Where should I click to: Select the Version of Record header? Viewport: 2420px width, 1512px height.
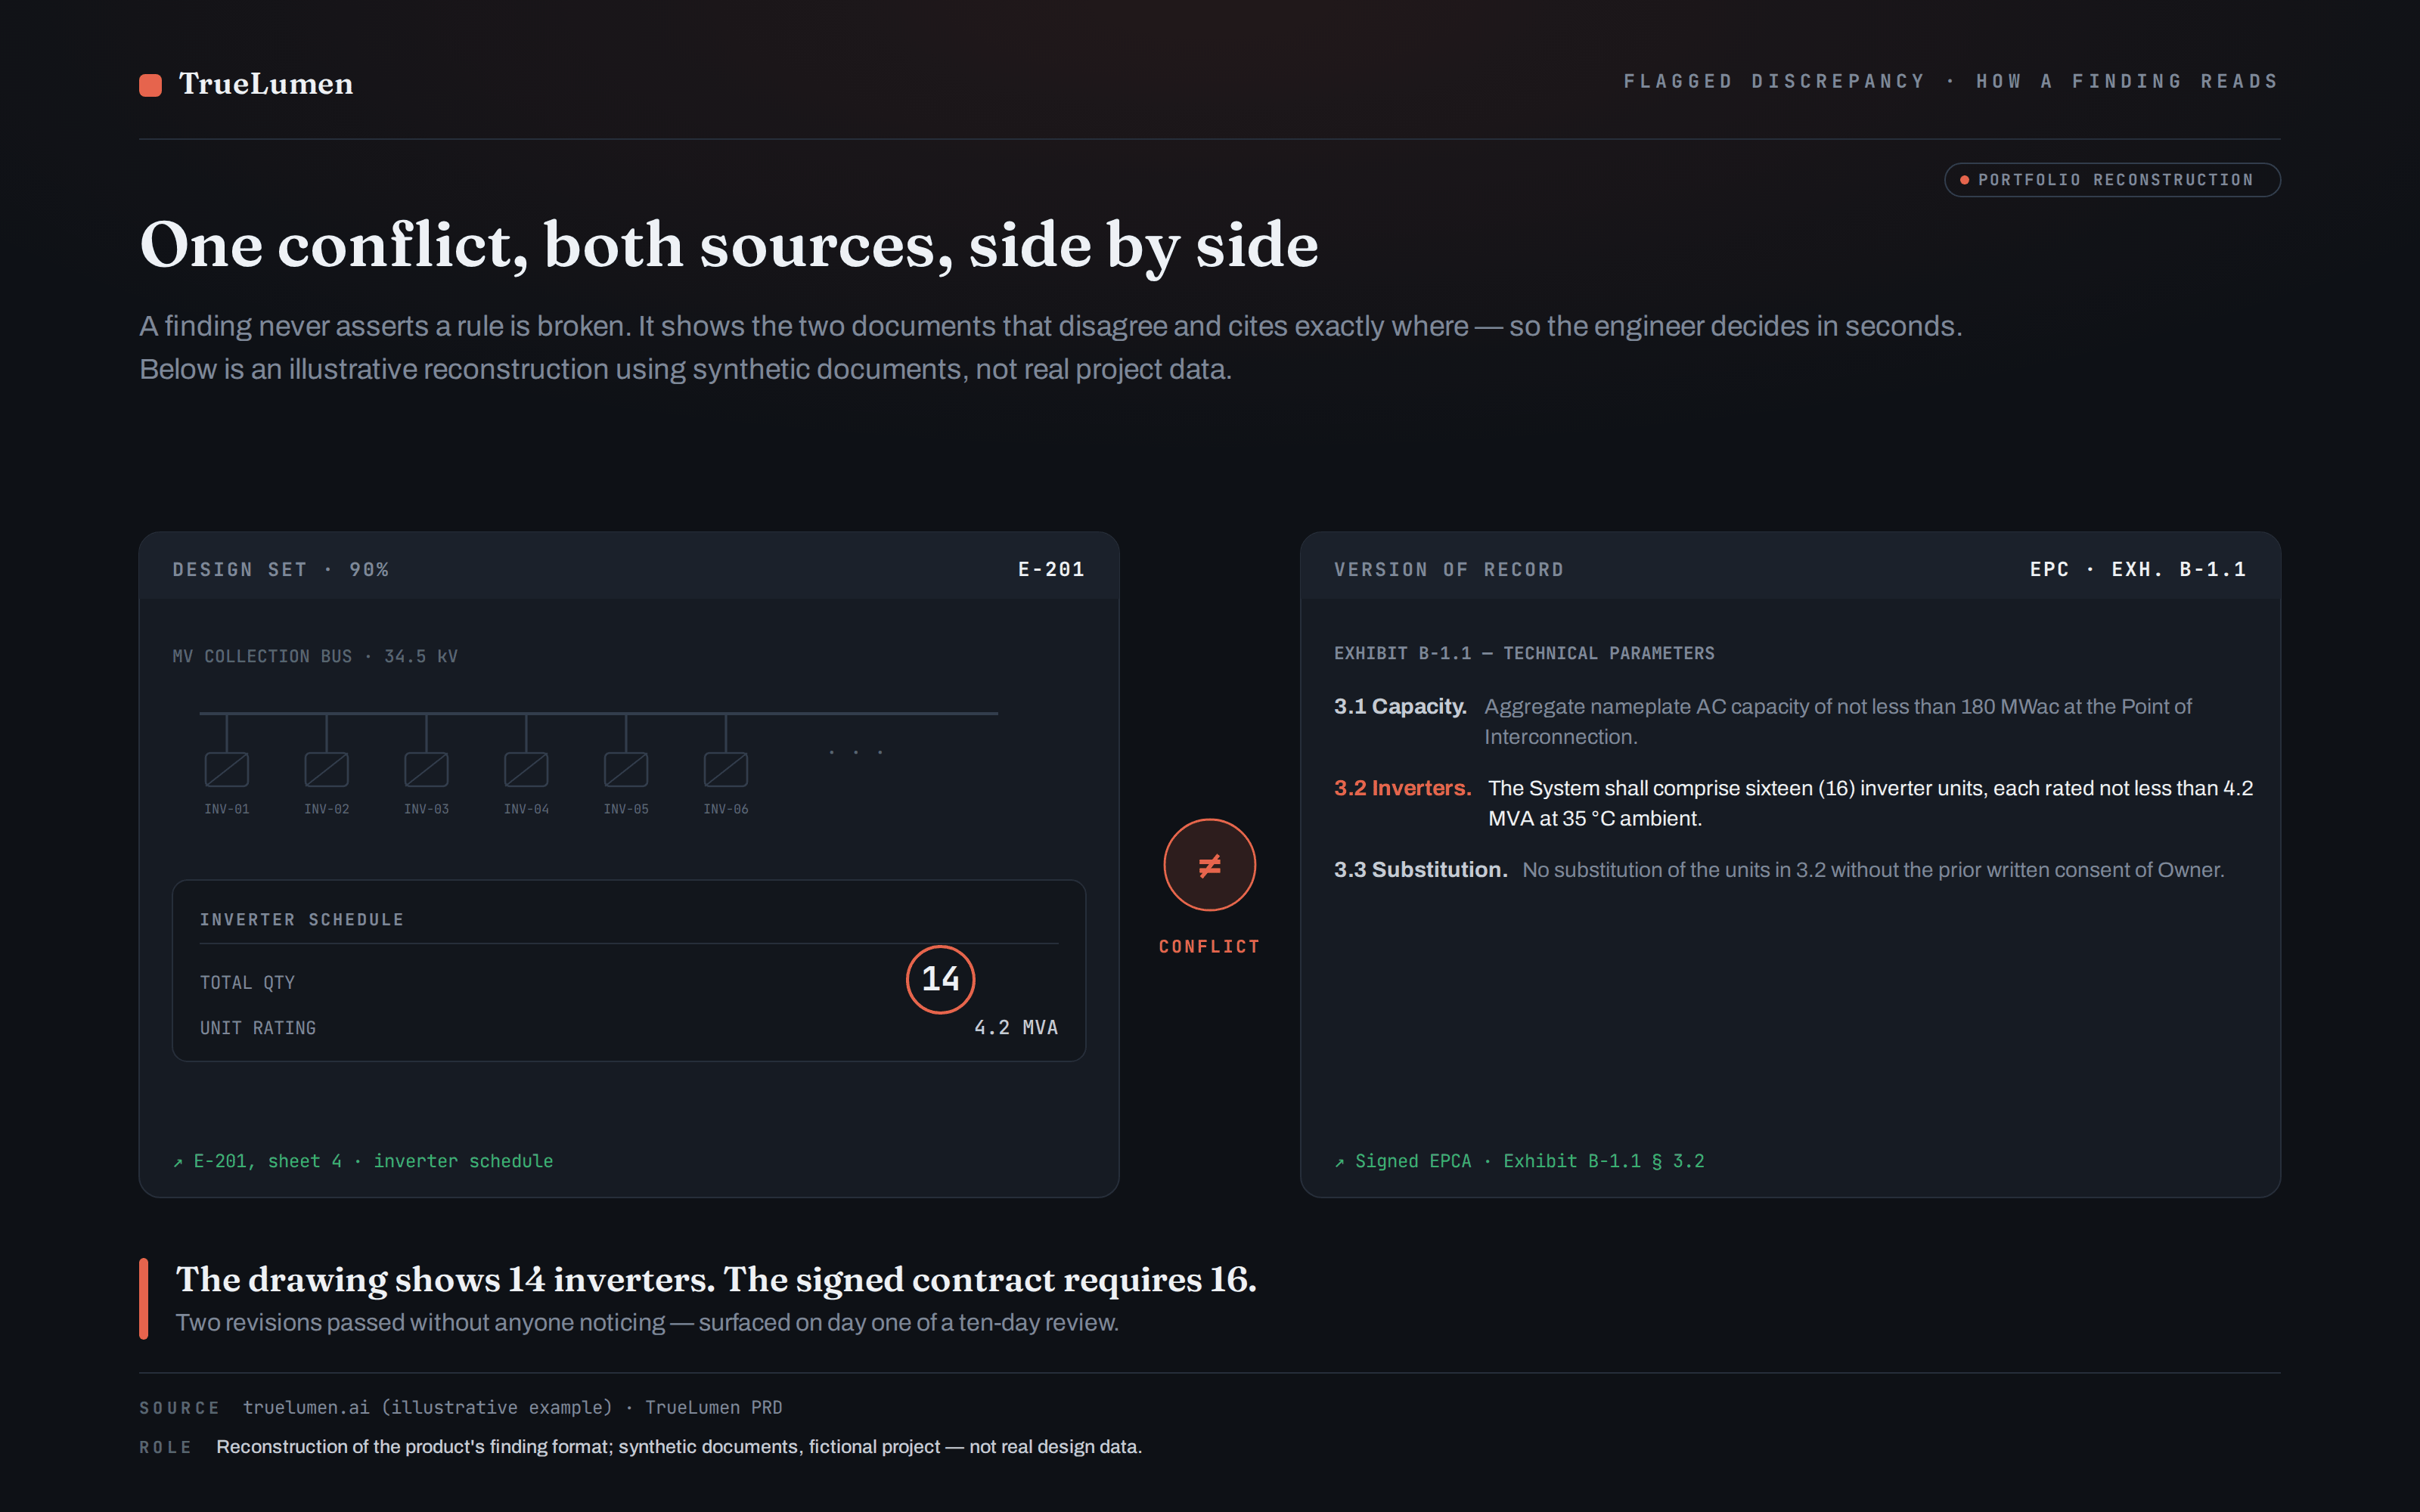[1449, 570]
